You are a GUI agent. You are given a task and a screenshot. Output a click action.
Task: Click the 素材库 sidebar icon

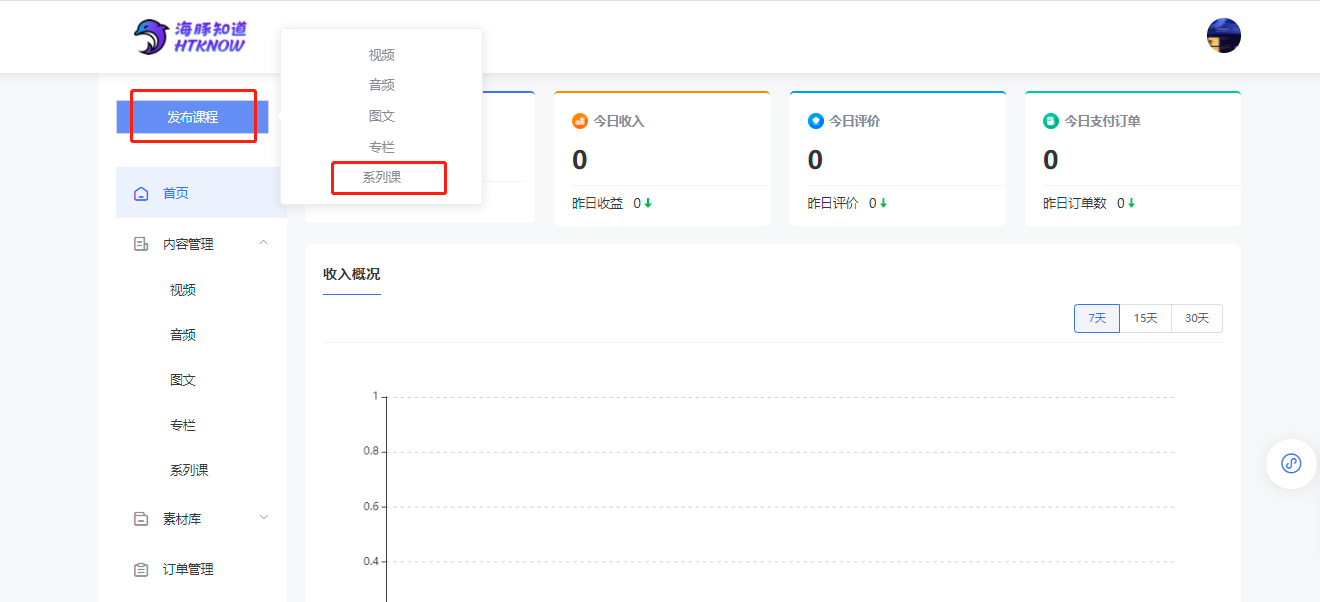coord(141,519)
